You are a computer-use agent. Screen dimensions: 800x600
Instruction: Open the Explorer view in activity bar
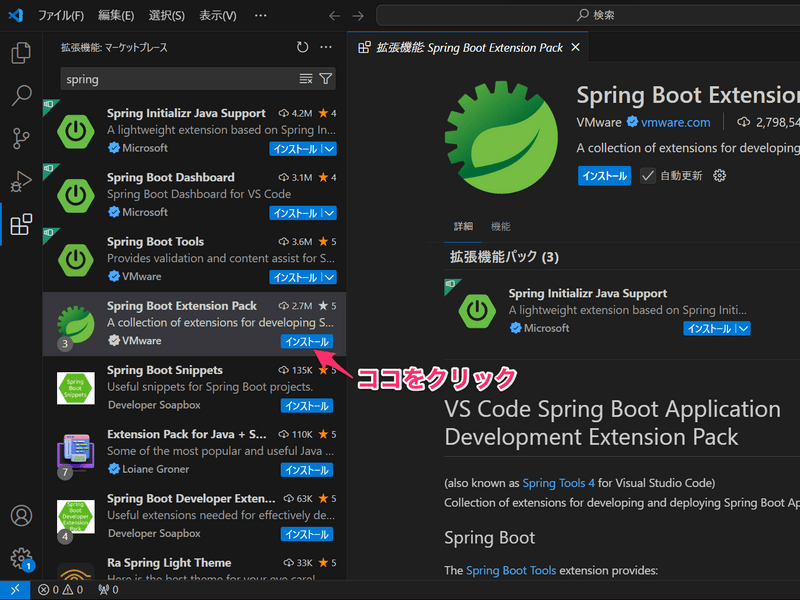pyautogui.click(x=21, y=53)
